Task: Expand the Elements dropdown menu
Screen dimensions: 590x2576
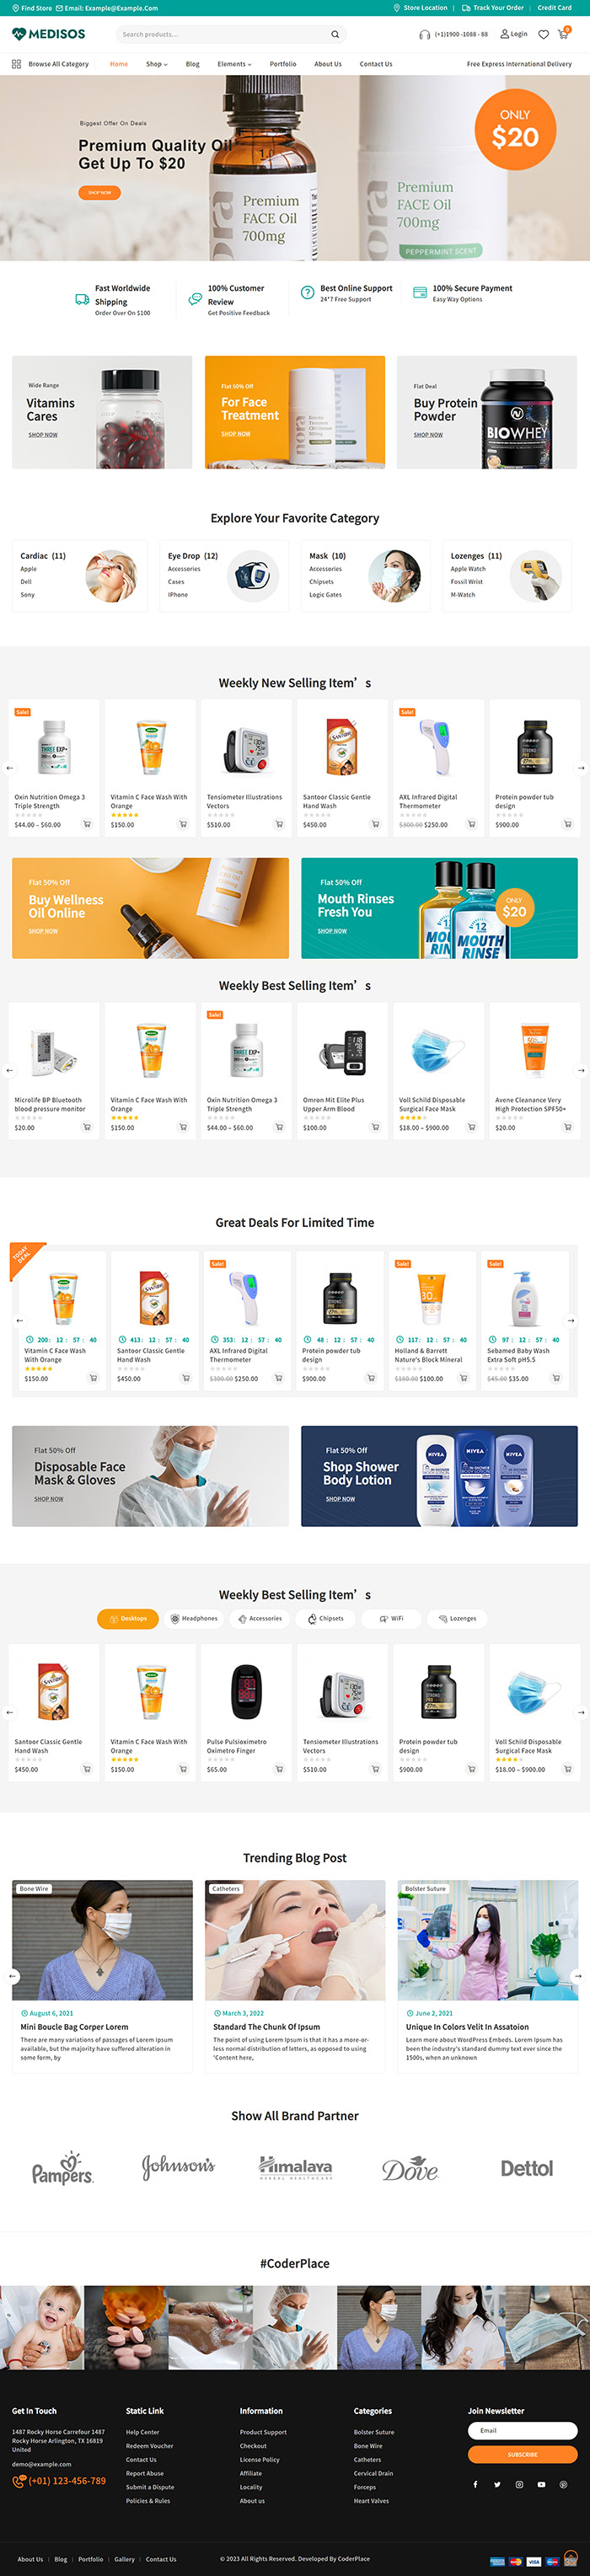Action: 234,64
